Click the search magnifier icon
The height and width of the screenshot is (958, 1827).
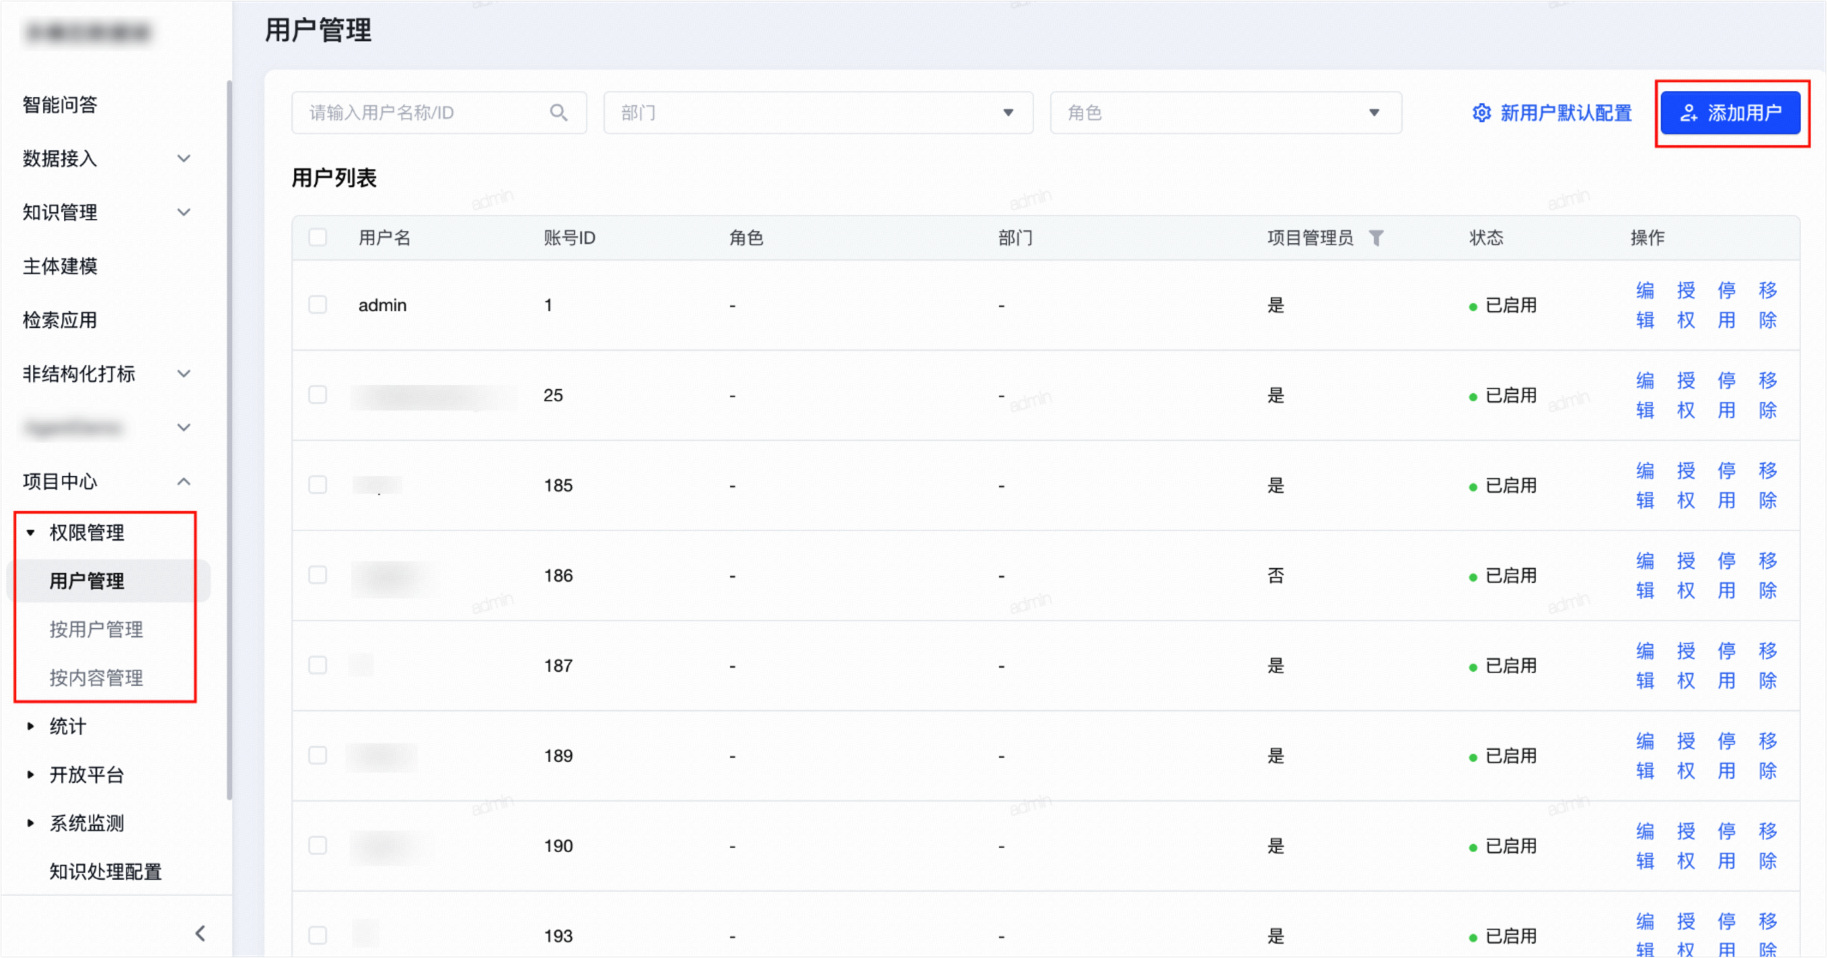click(x=558, y=113)
